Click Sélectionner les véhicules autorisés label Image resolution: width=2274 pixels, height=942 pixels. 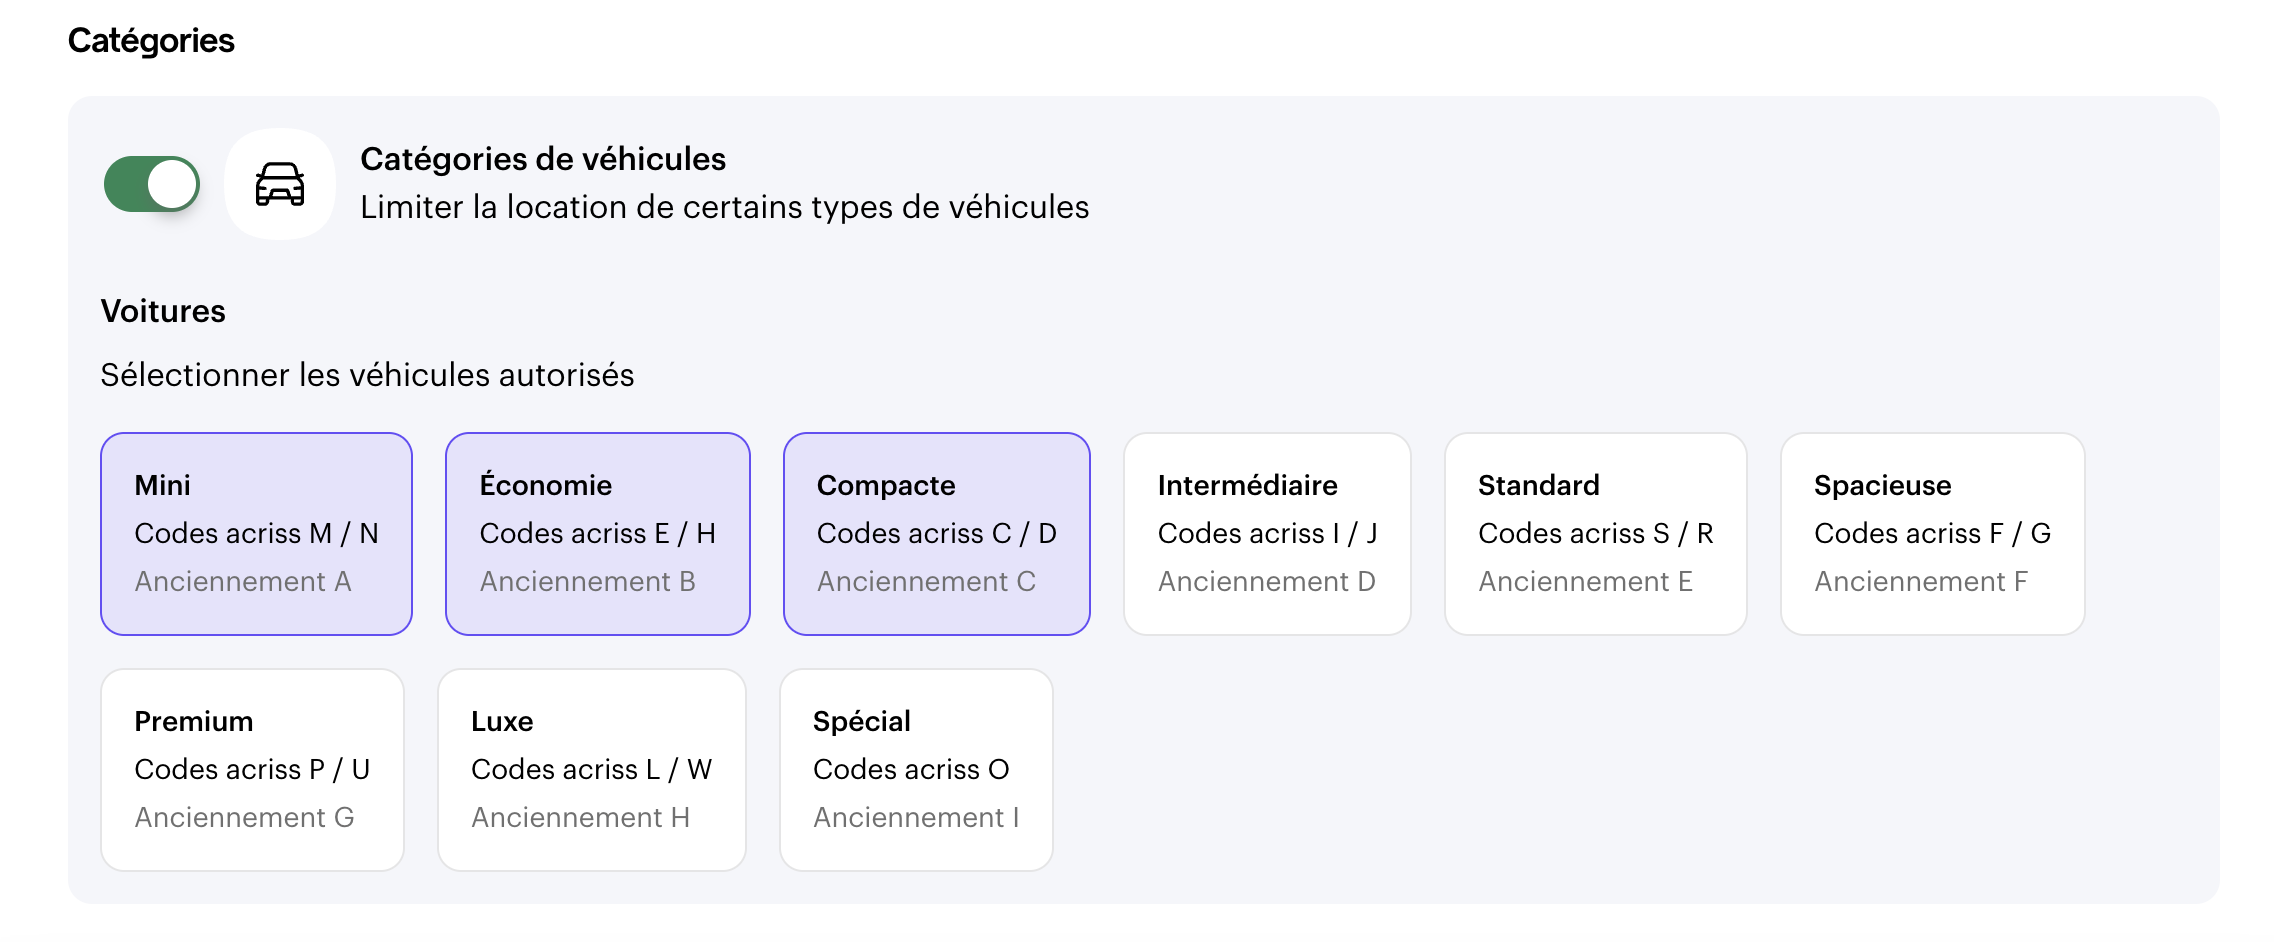(x=367, y=375)
